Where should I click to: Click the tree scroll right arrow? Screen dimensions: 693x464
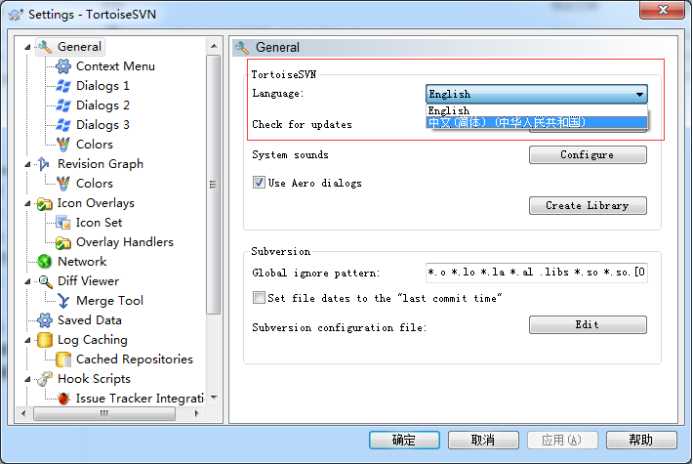[196, 414]
